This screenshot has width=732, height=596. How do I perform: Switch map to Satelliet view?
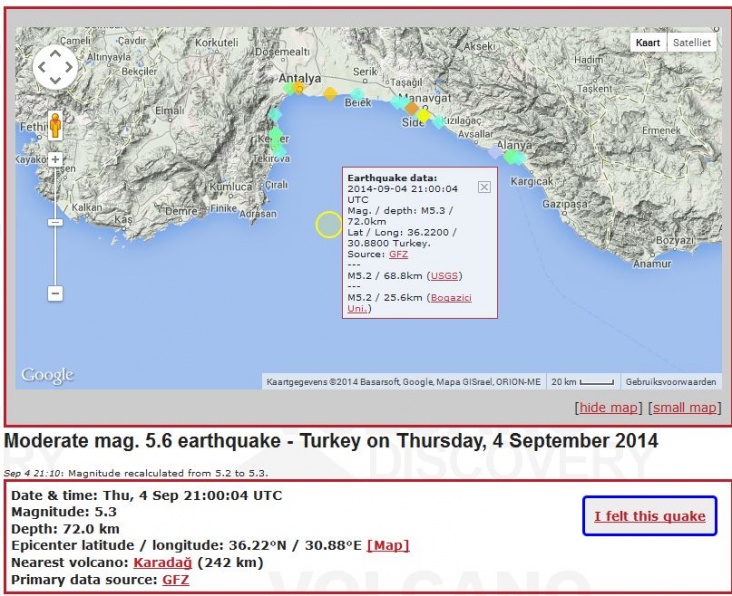click(x=691, y=43)
